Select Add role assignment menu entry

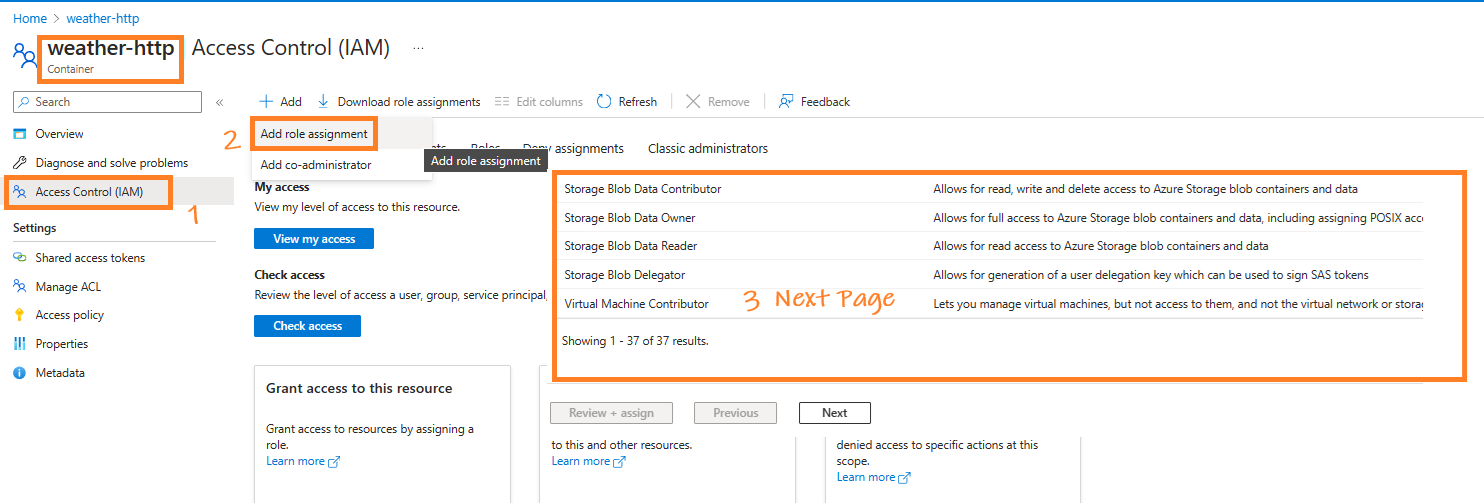(314, 134)
